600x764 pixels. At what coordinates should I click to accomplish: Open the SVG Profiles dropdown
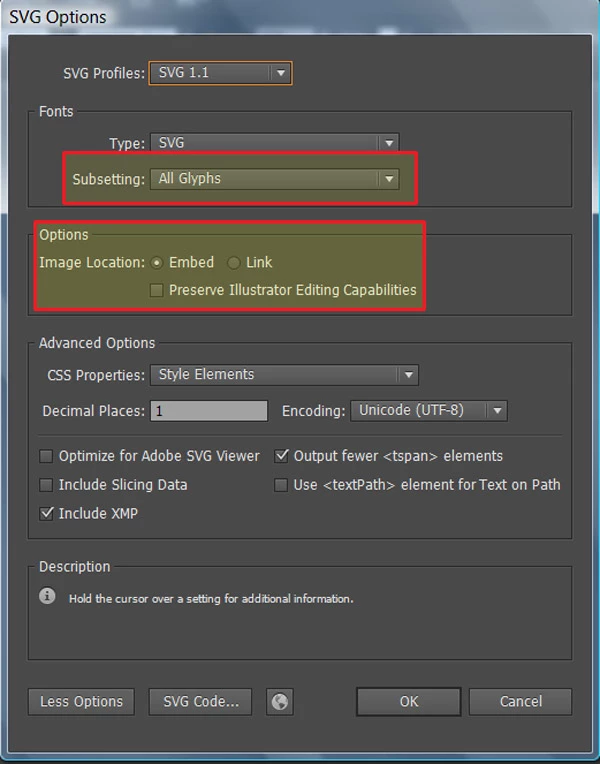220,73
